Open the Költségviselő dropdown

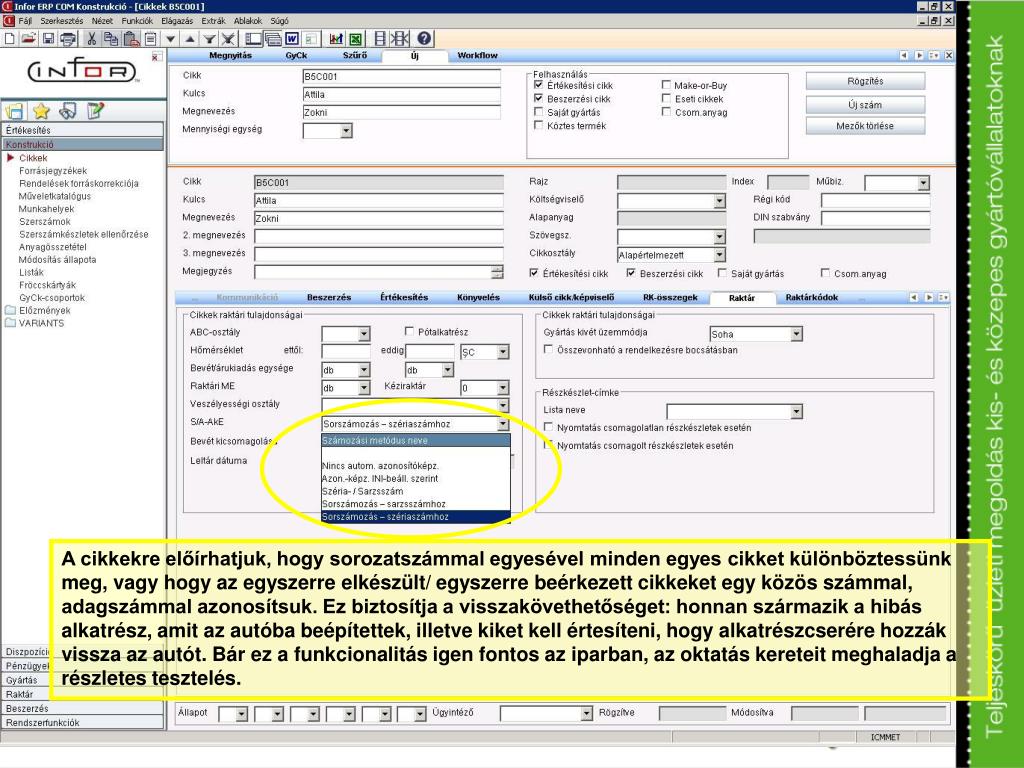(x=719, y=200)
